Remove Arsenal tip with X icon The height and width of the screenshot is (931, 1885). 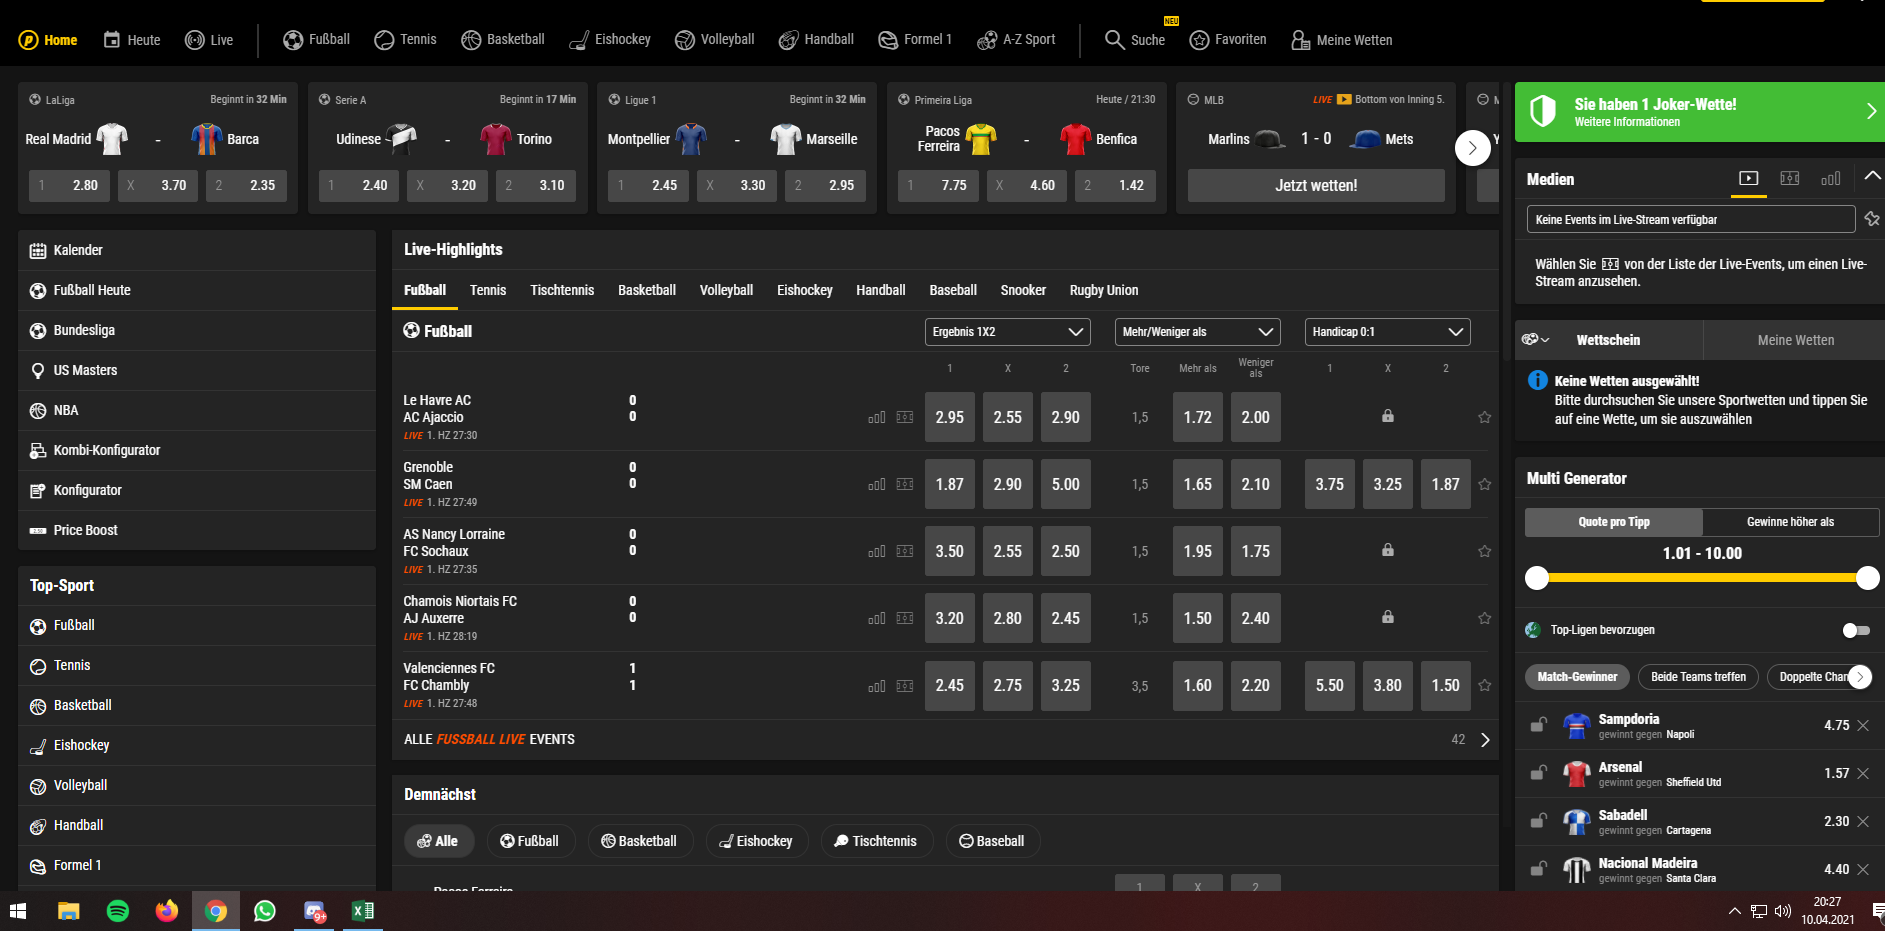(x=1863, y=774)
